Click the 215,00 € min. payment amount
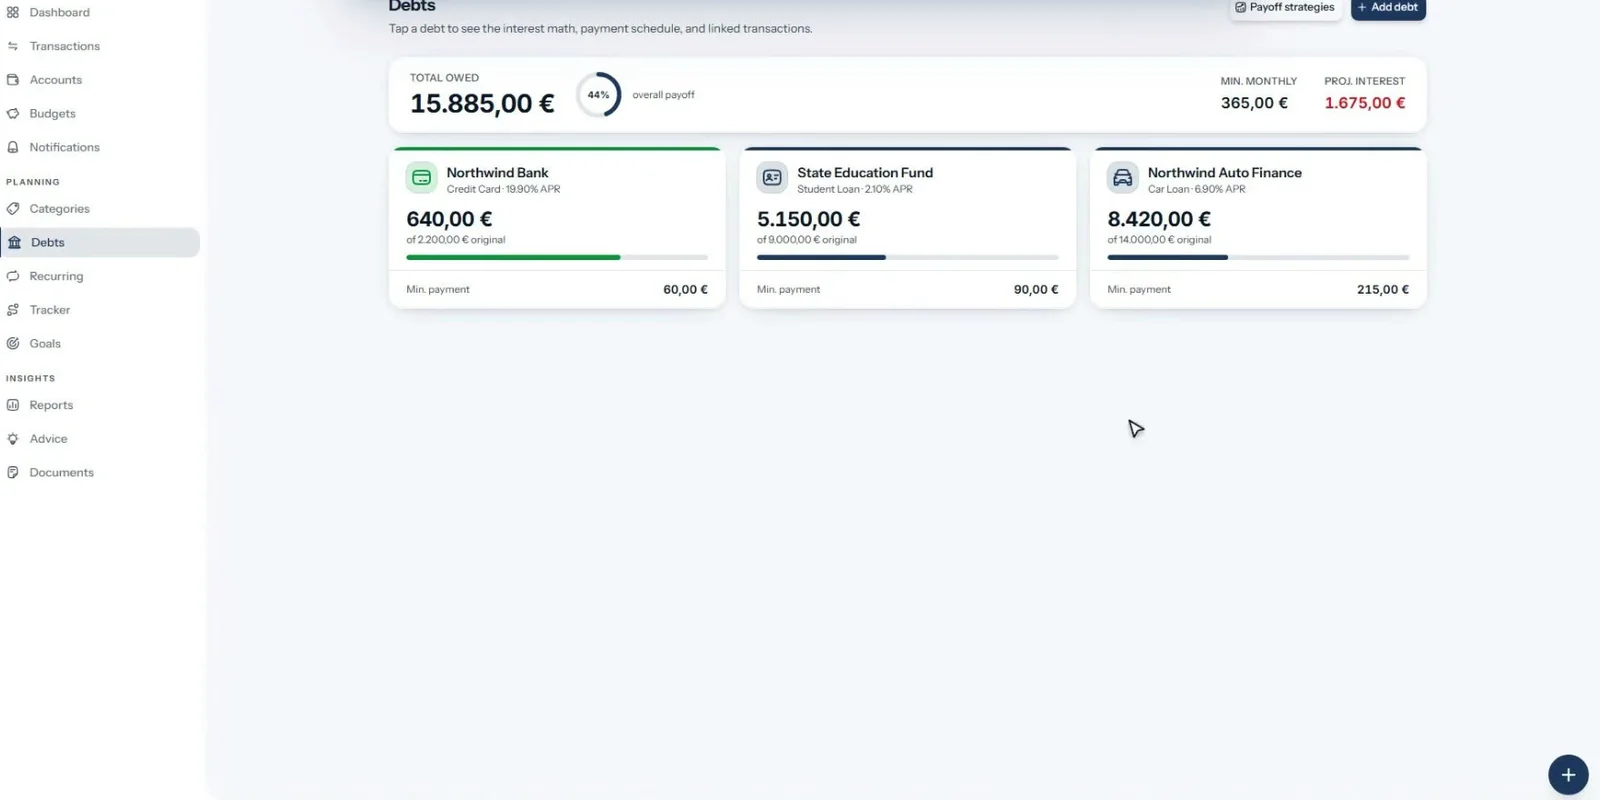This screenshot has height=800, width=1600. click(x=1383, y=290)
